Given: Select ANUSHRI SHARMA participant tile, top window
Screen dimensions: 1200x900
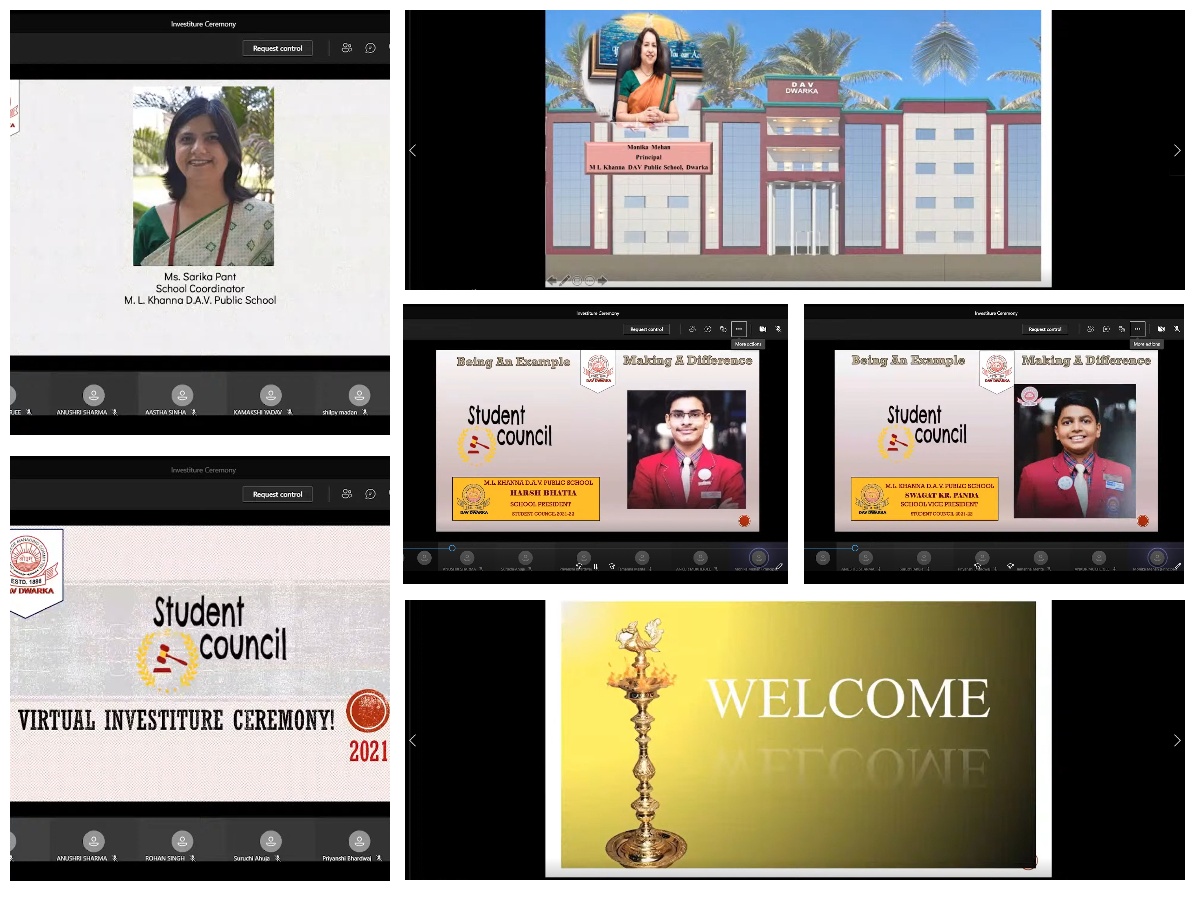Looking at the screenshot, I should point(94,398).
